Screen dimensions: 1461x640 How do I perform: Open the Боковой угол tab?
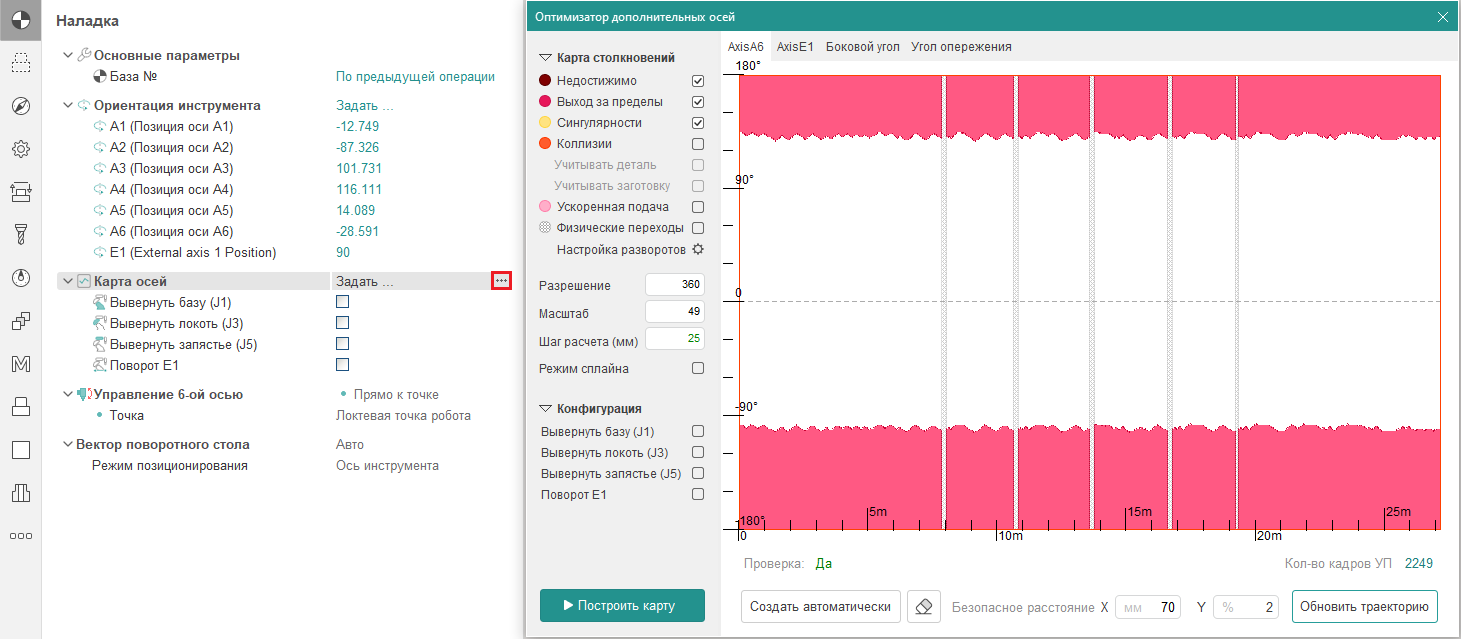(x=862, y=47)
